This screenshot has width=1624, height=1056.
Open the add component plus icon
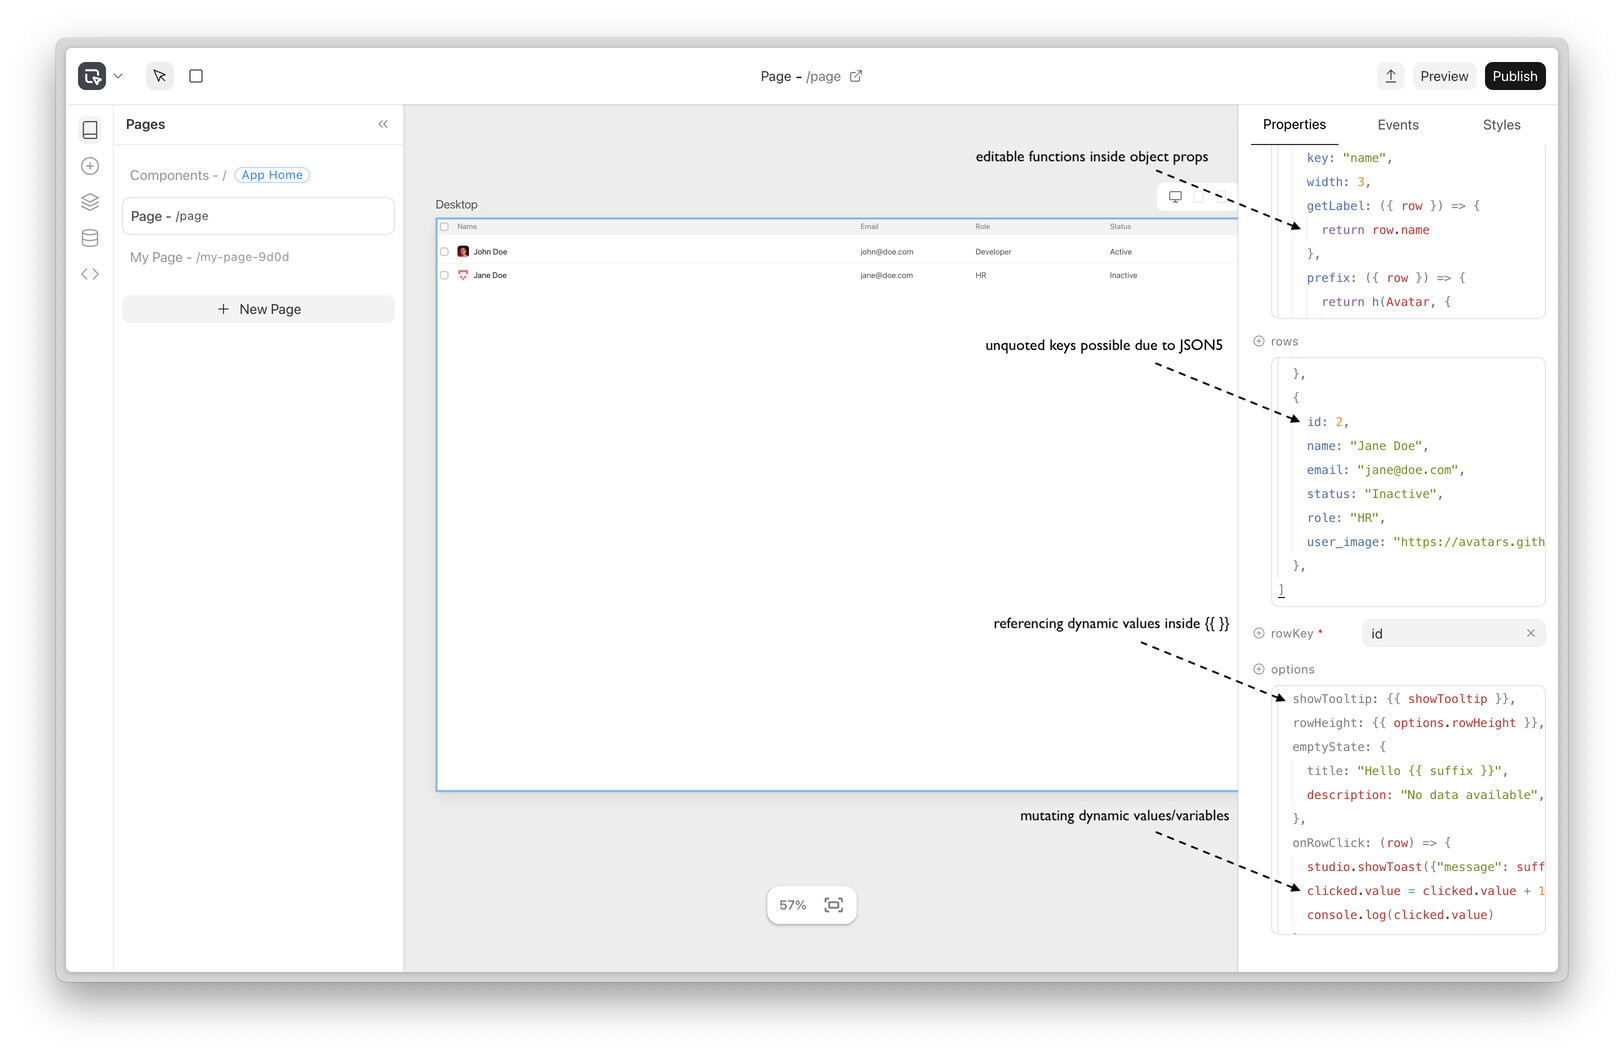pyautogui.click(x=90, y=166)
